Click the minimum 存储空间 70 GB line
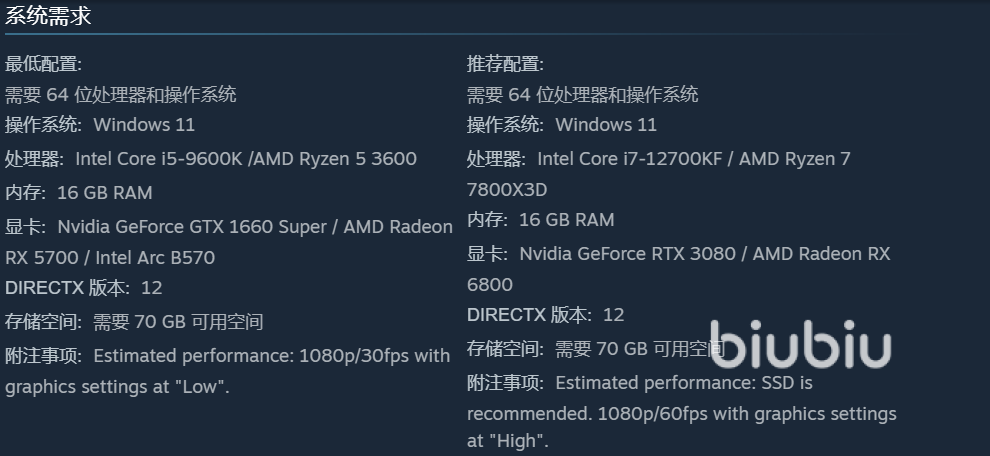Viewport: 990px width, 456px height. tap(134, 322)
